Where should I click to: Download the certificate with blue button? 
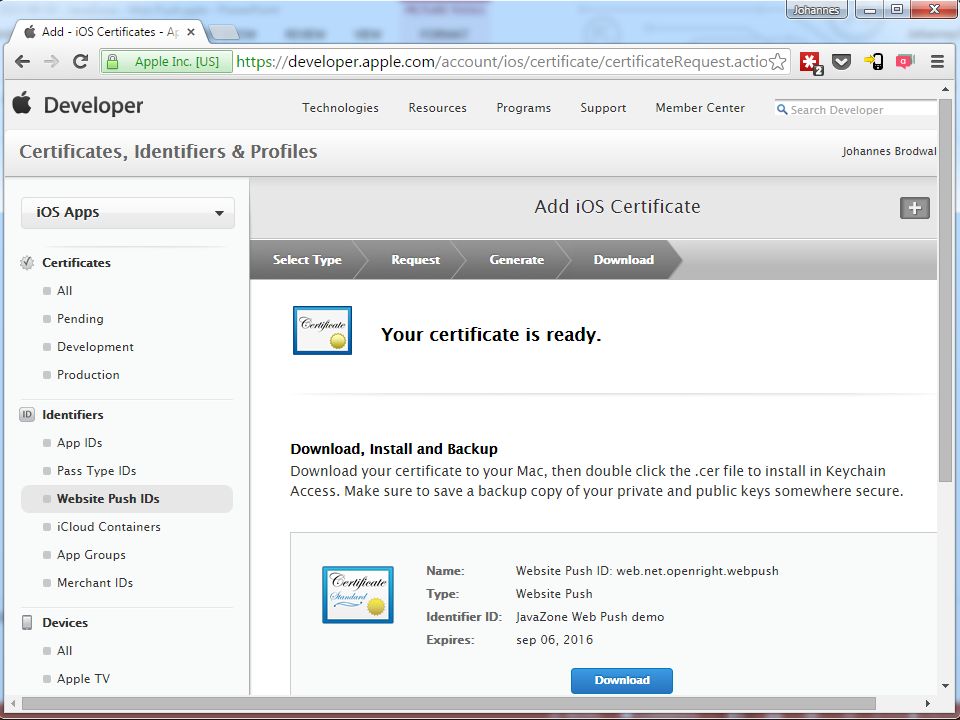(x=621, y=680)
